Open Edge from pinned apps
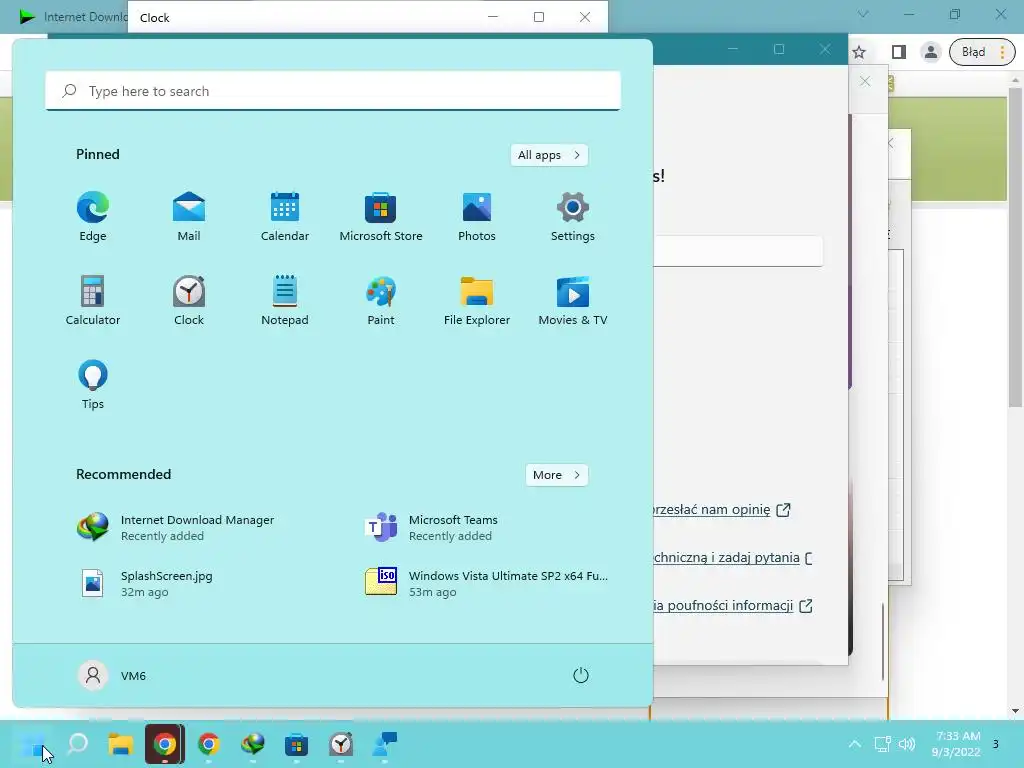The width and height of the screenshot is (1024, 768). click(x=93, y=217)
